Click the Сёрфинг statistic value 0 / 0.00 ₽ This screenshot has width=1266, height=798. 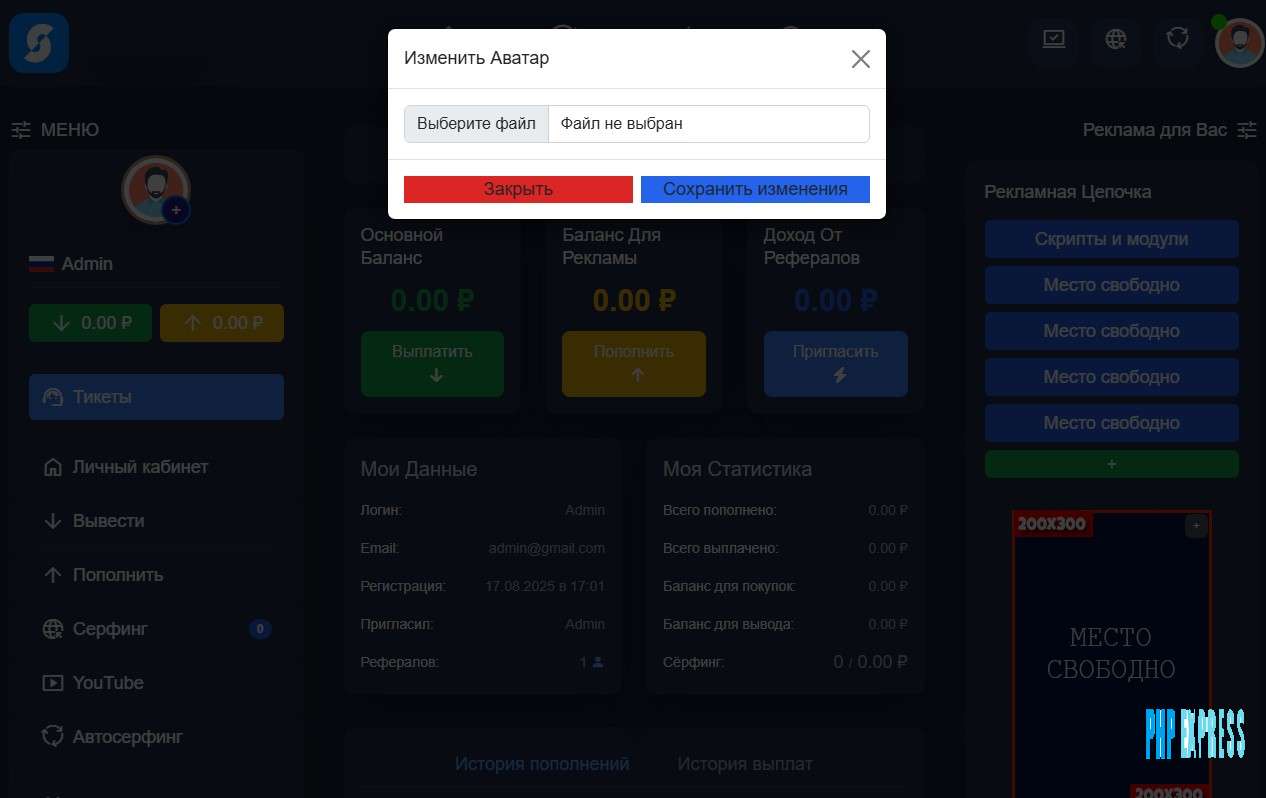(871, 662)
